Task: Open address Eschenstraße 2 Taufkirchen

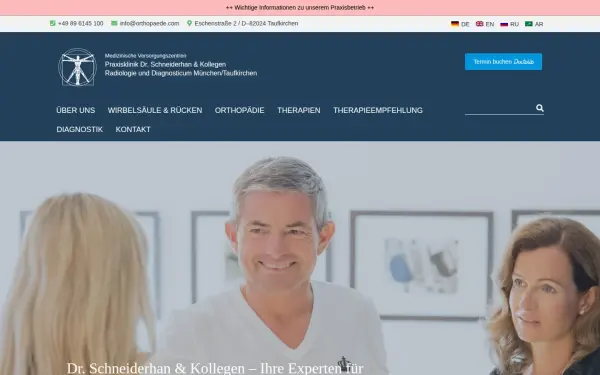Action: coord(246,23)
